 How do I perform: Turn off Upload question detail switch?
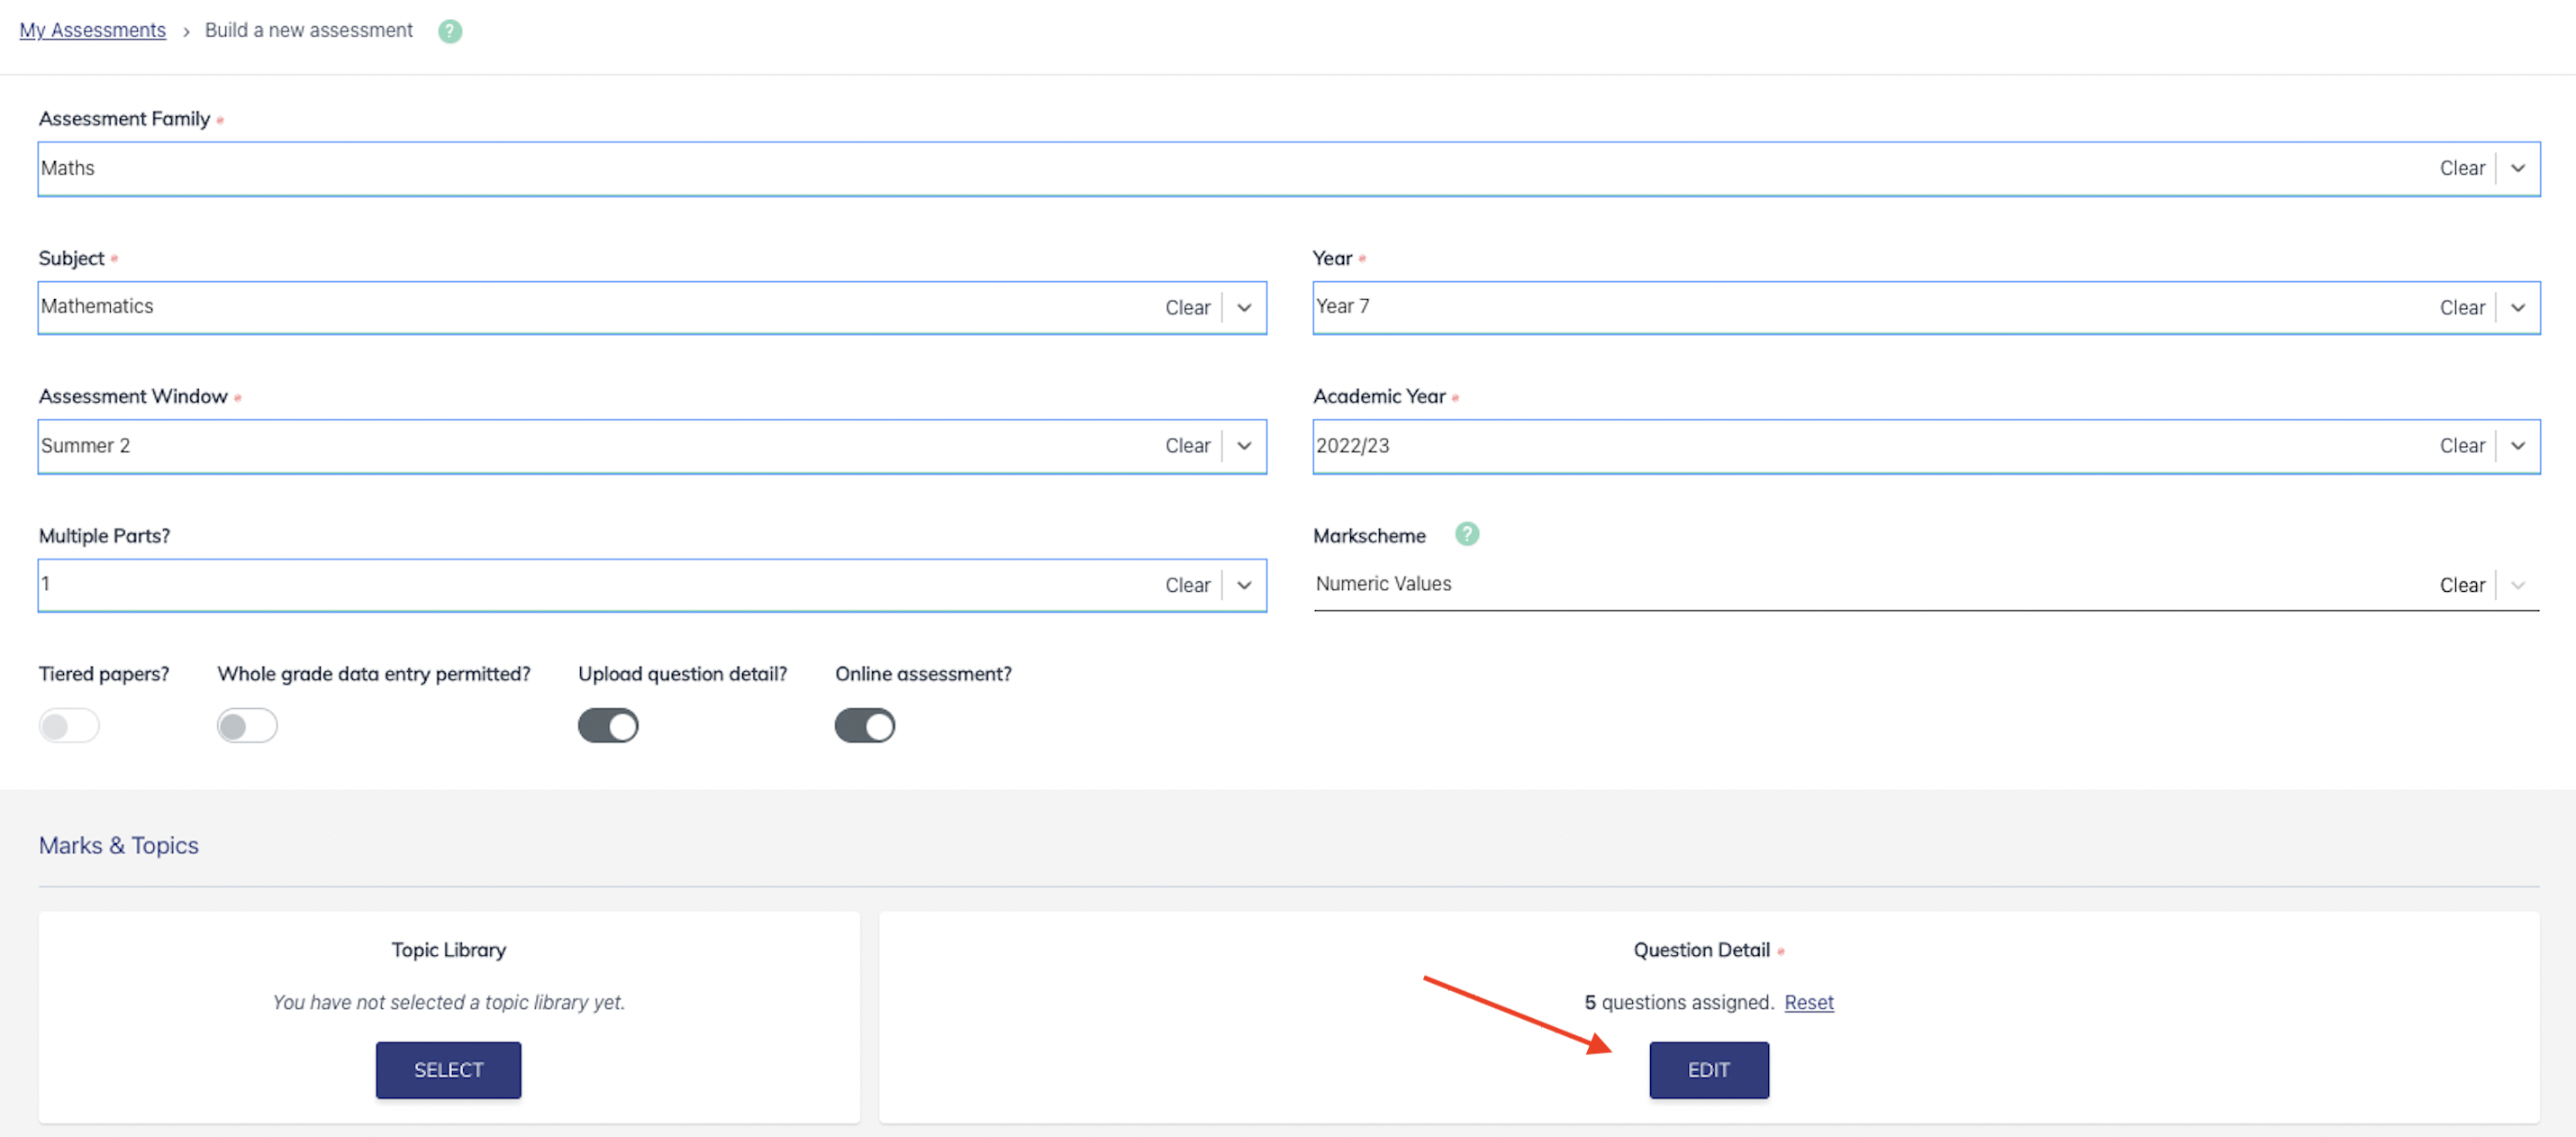[608, 725]
